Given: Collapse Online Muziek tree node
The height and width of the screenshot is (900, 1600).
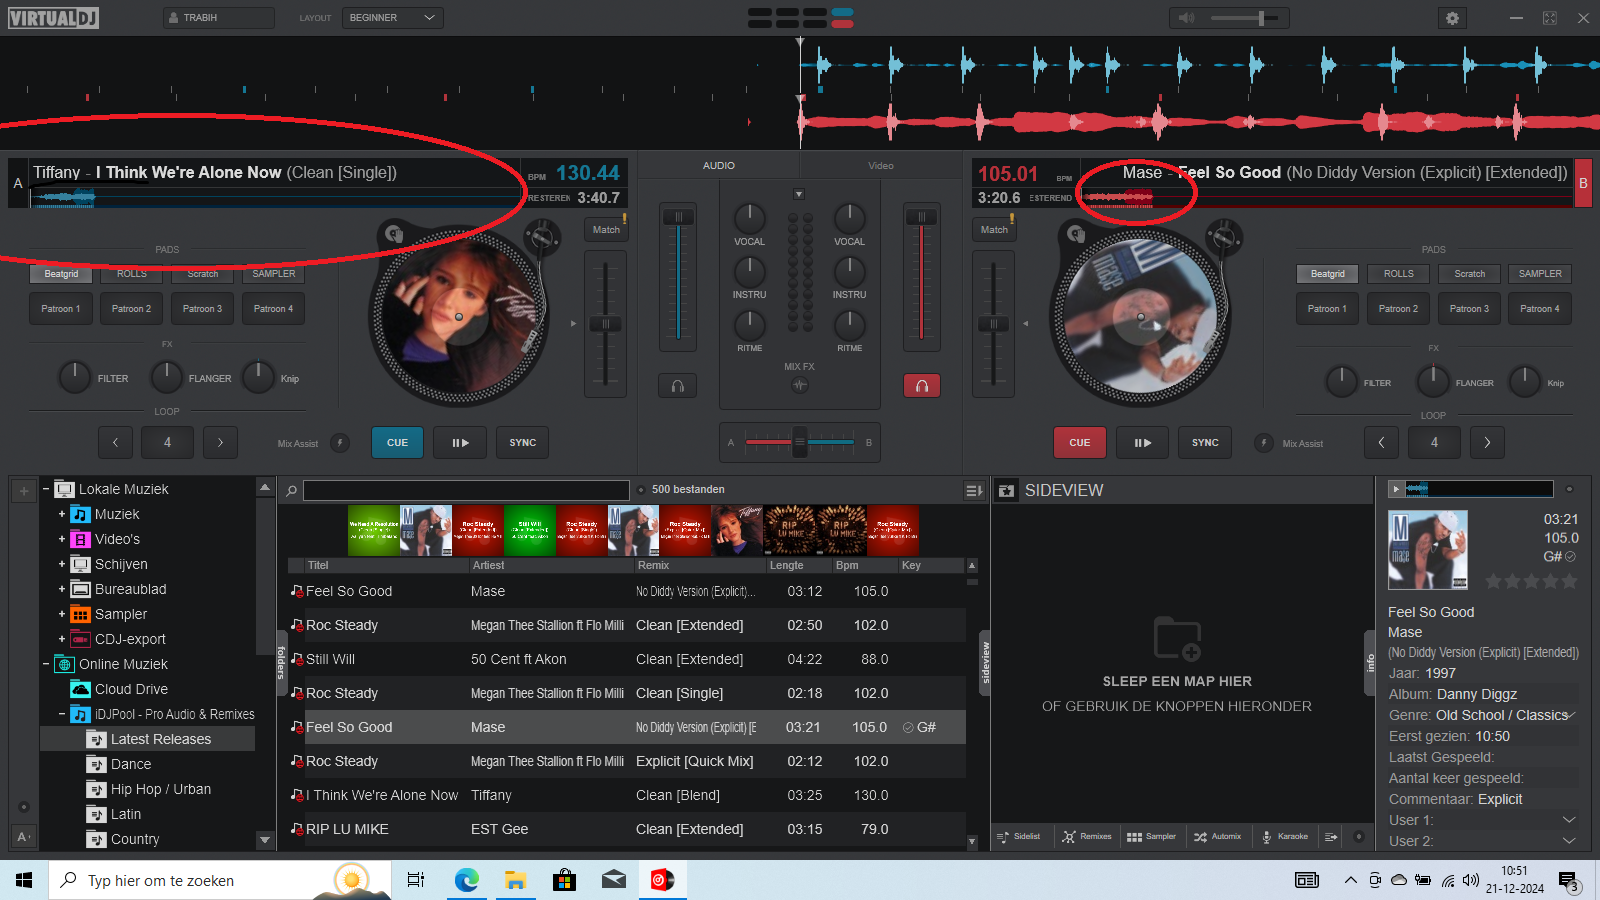Looking at the screenshot, I should (46, 664).
